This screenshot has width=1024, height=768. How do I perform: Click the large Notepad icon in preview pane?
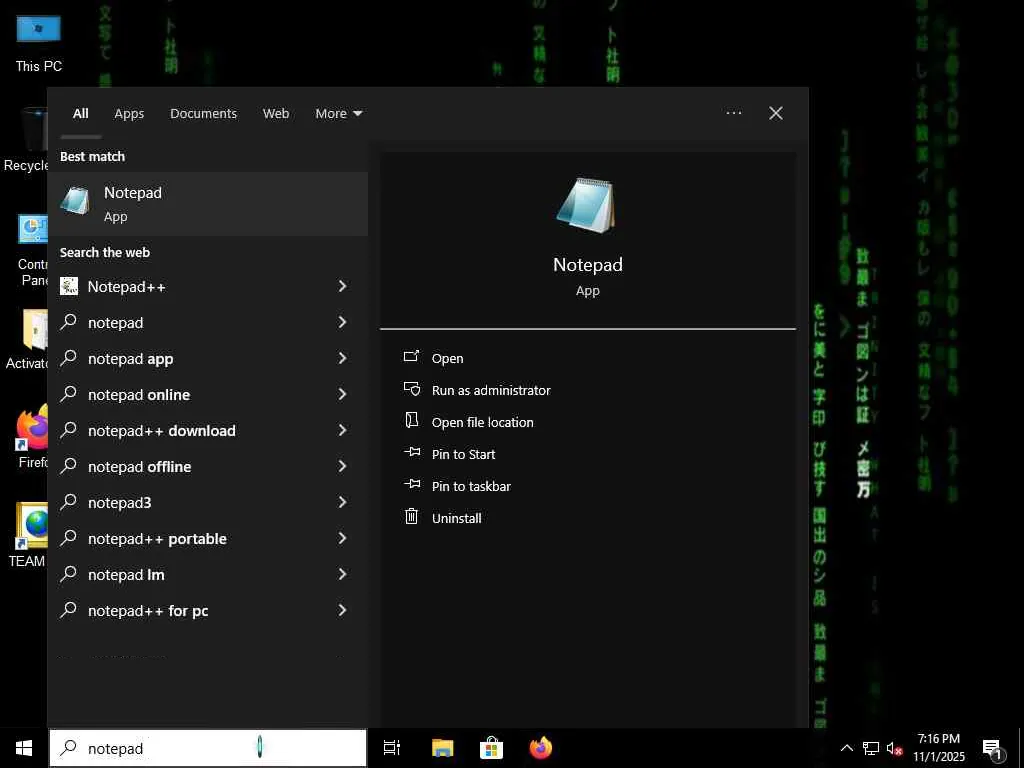[586, 205]
